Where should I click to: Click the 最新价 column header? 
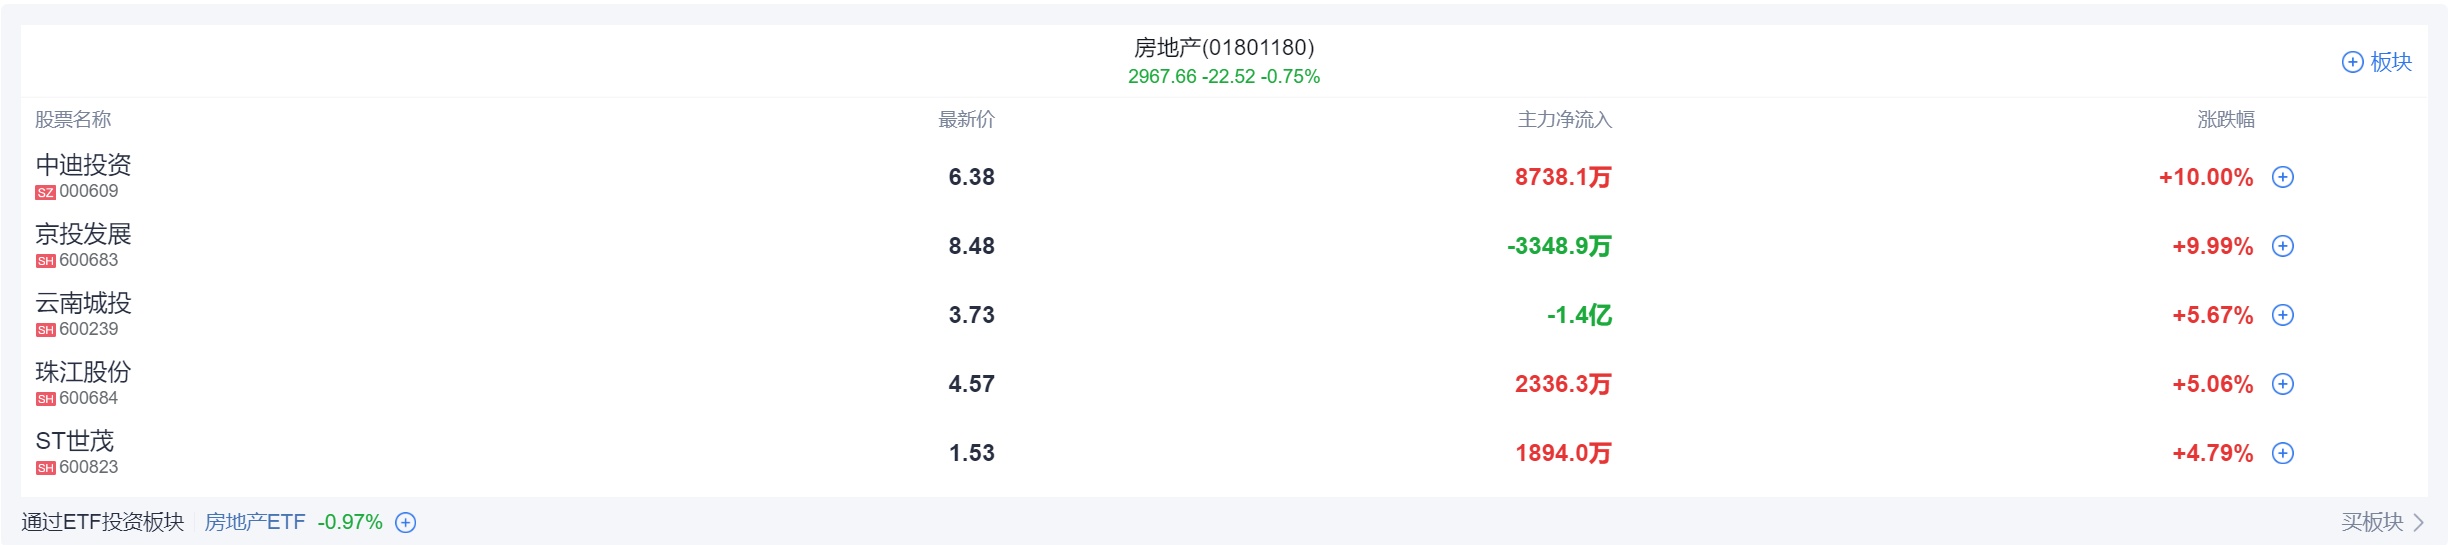tap(966, 120)
